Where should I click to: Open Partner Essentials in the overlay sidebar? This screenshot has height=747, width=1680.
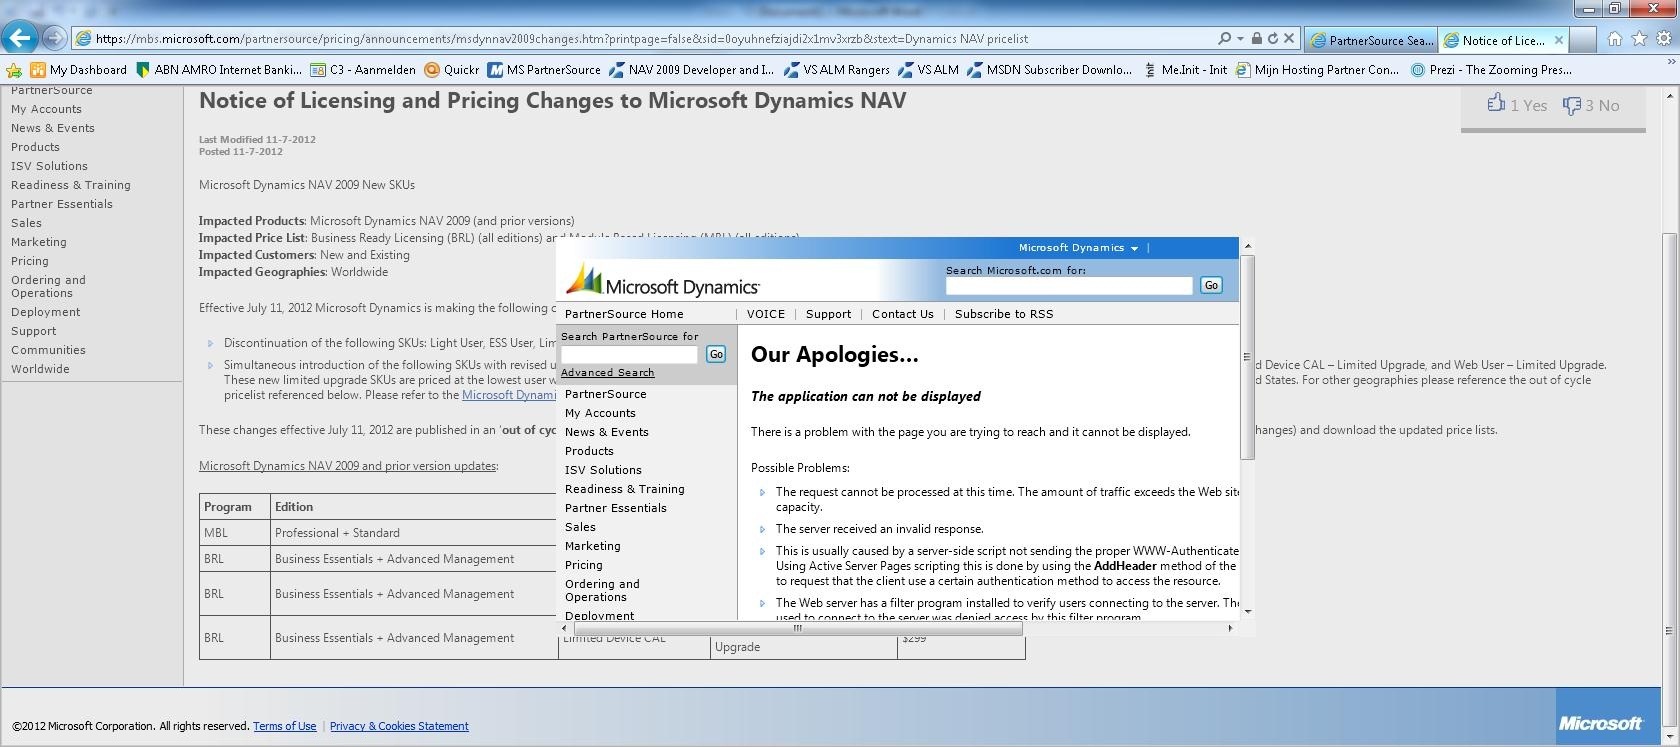616,508
